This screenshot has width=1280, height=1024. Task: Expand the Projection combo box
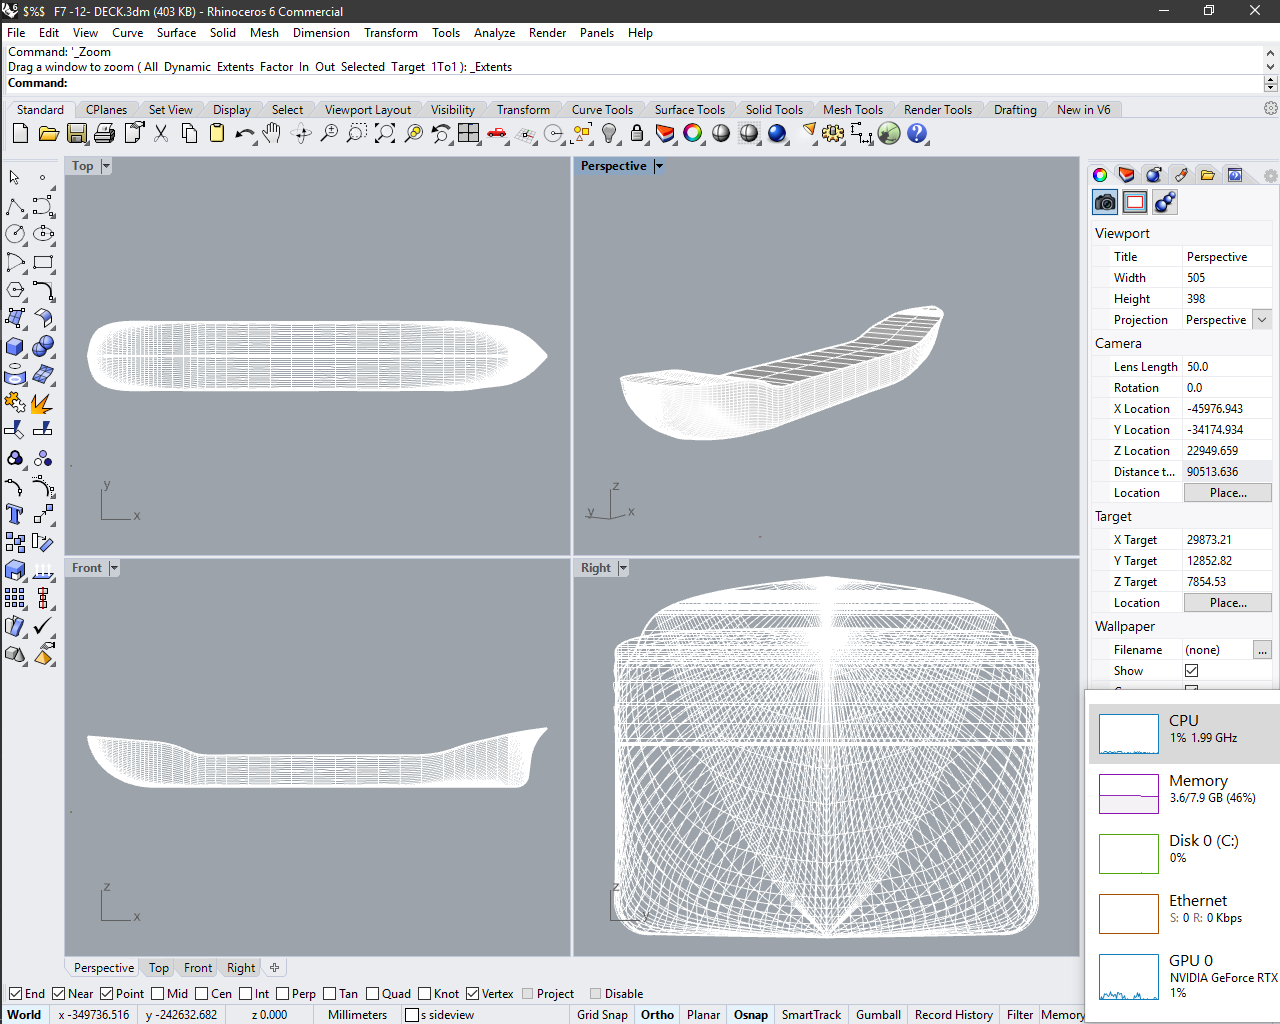pyautogui.click(x=1262, y=320)
